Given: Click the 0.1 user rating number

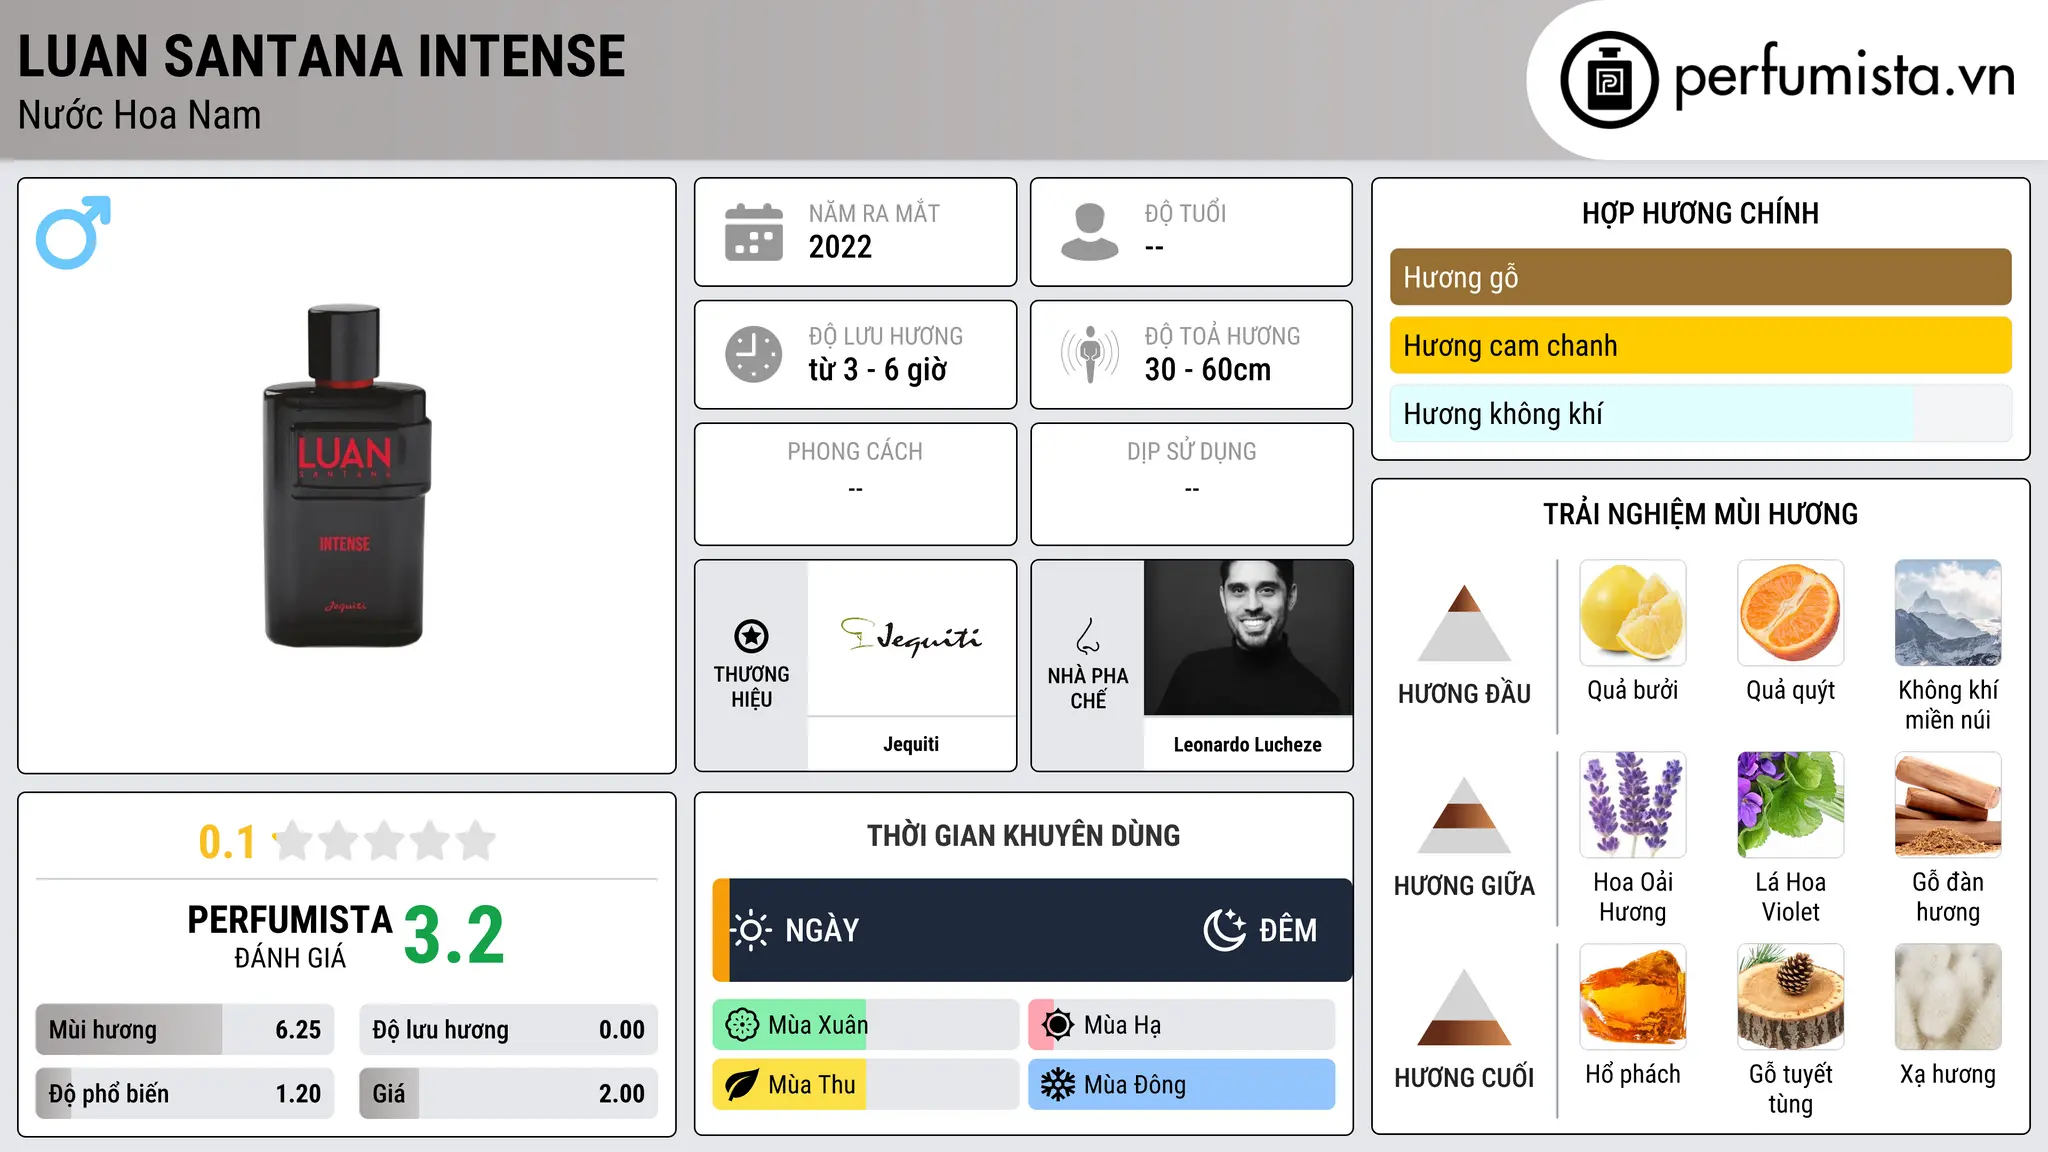Looking at the screenshot, I should (x=227, y=842).
